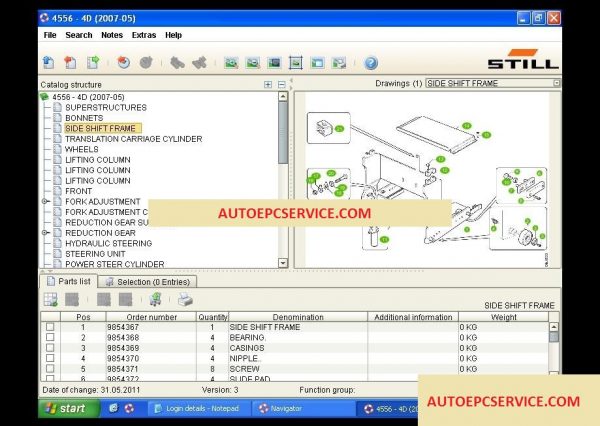Click the drawing window layout toolbar icon
This screenshot has width=600, height=426.
point(317,63)
